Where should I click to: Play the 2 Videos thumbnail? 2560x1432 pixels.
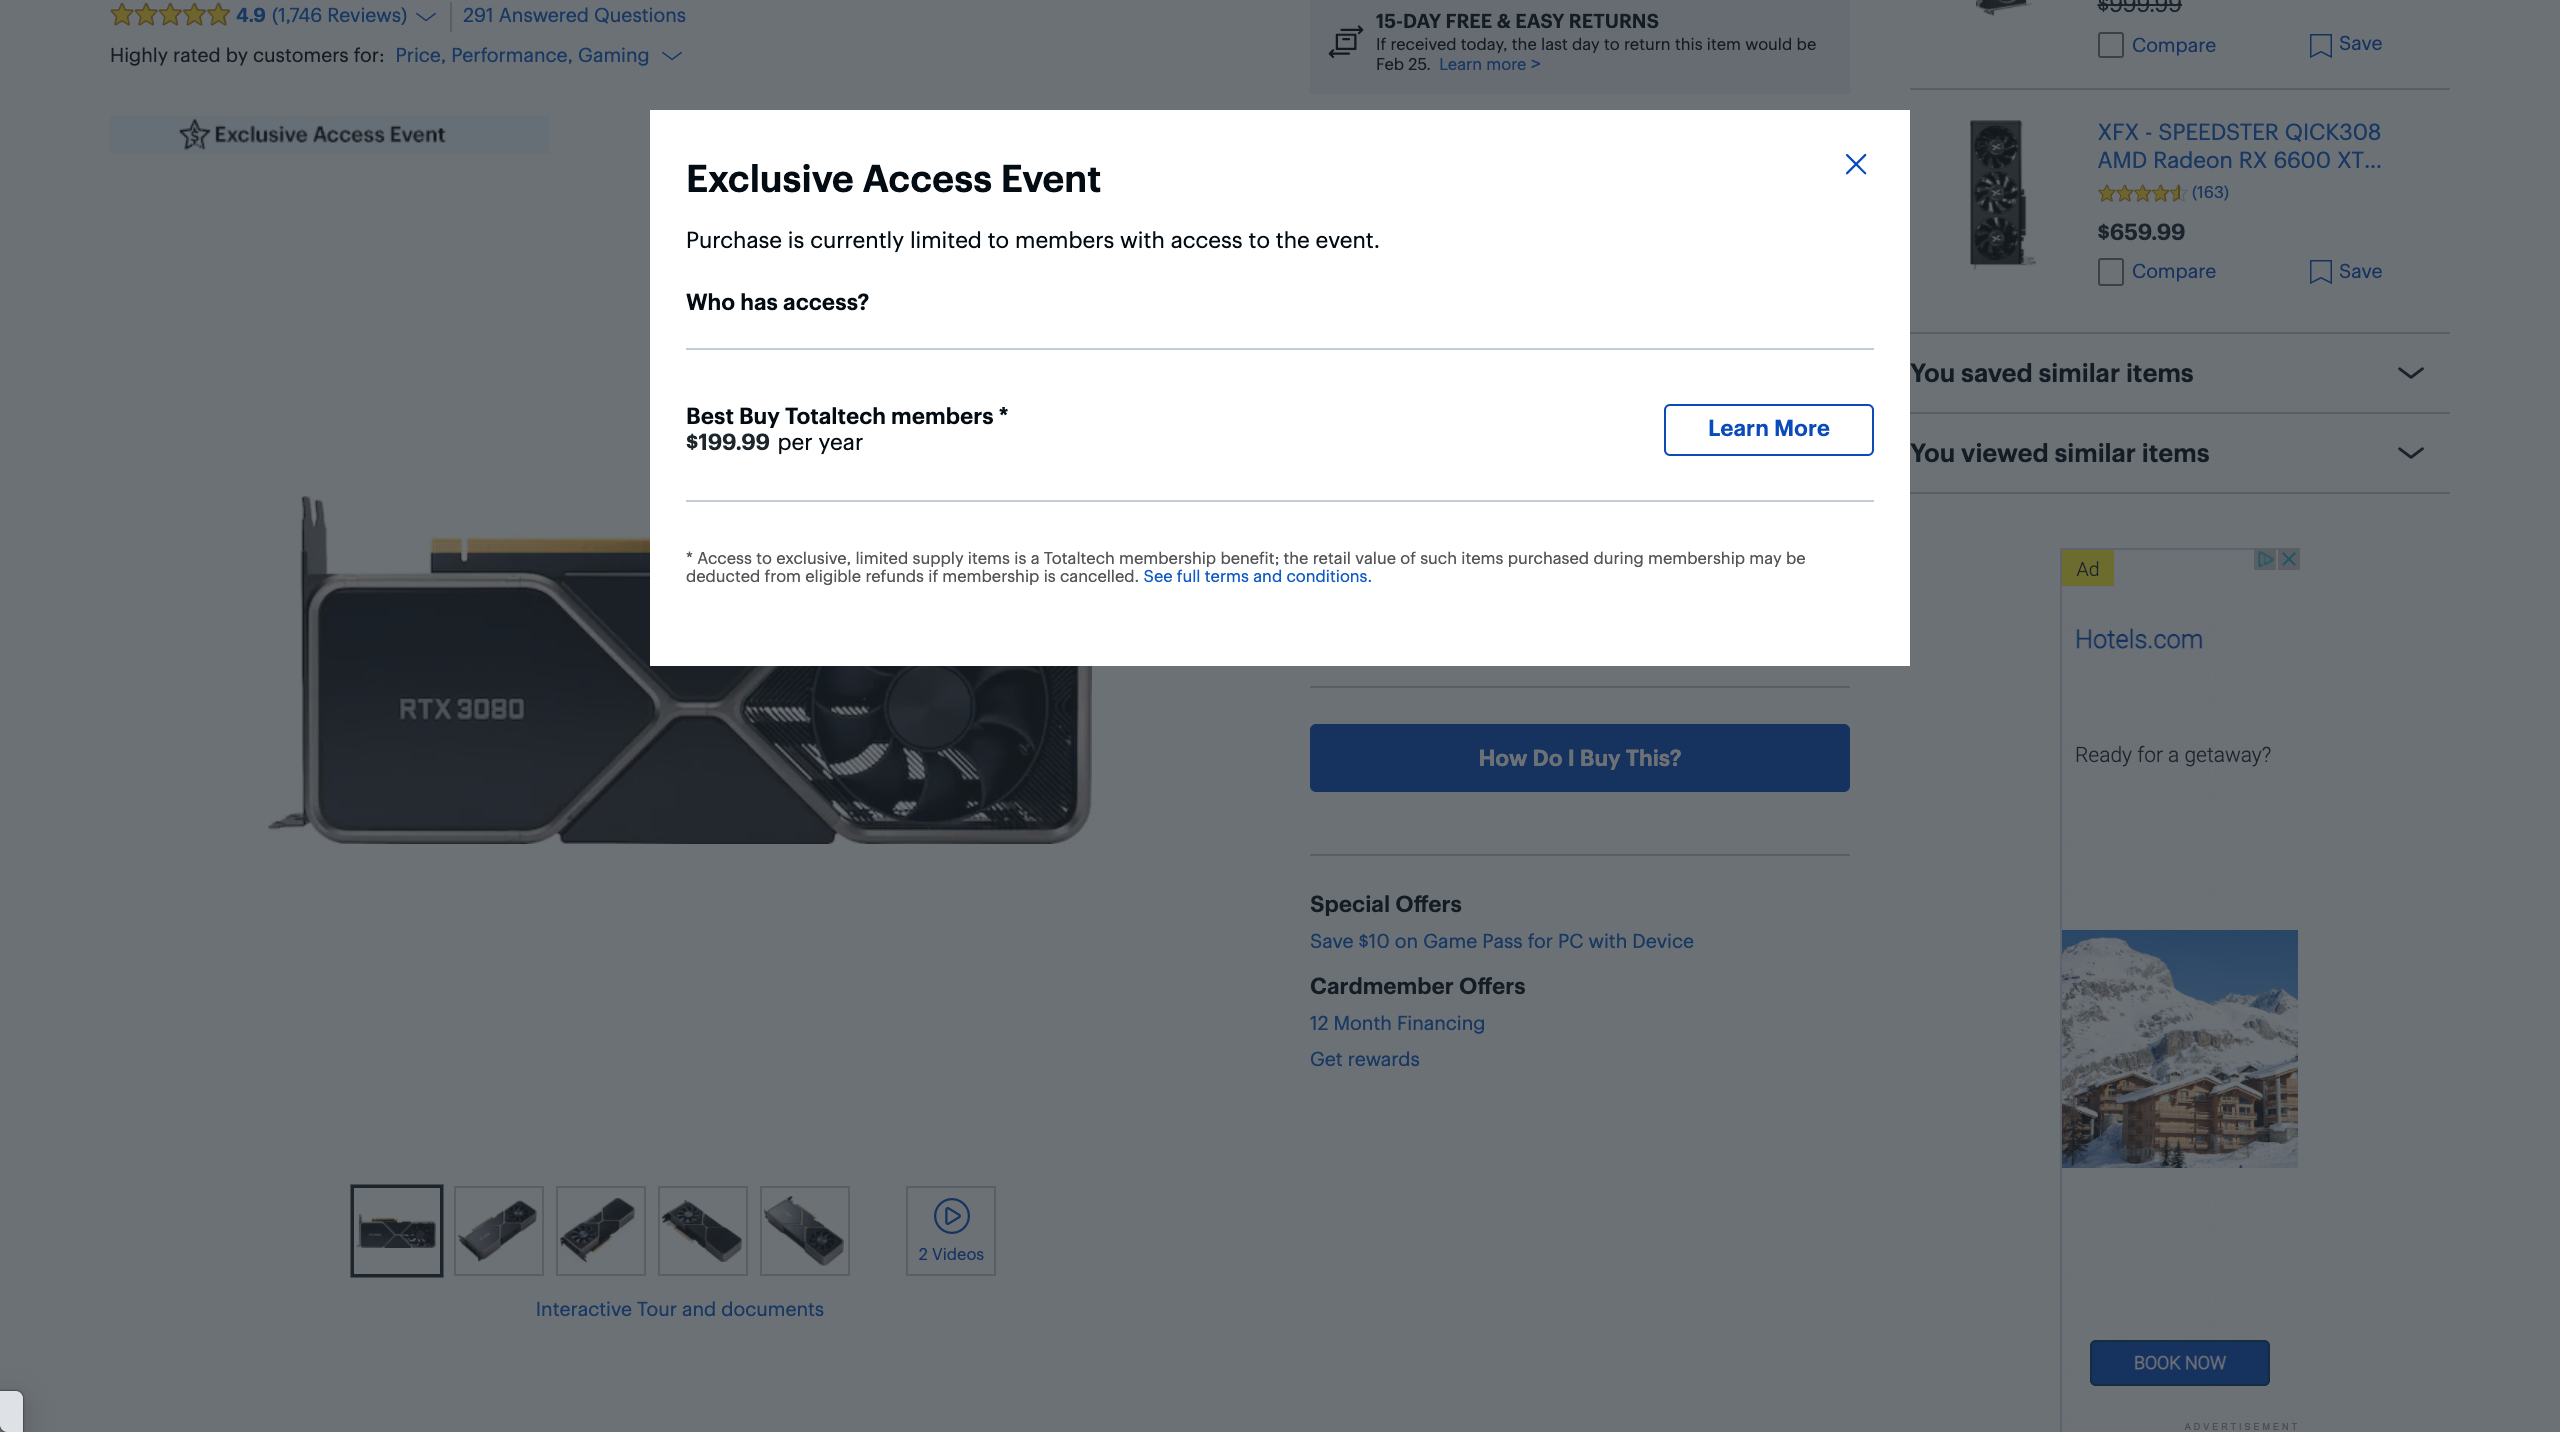tap(951, 1230)
